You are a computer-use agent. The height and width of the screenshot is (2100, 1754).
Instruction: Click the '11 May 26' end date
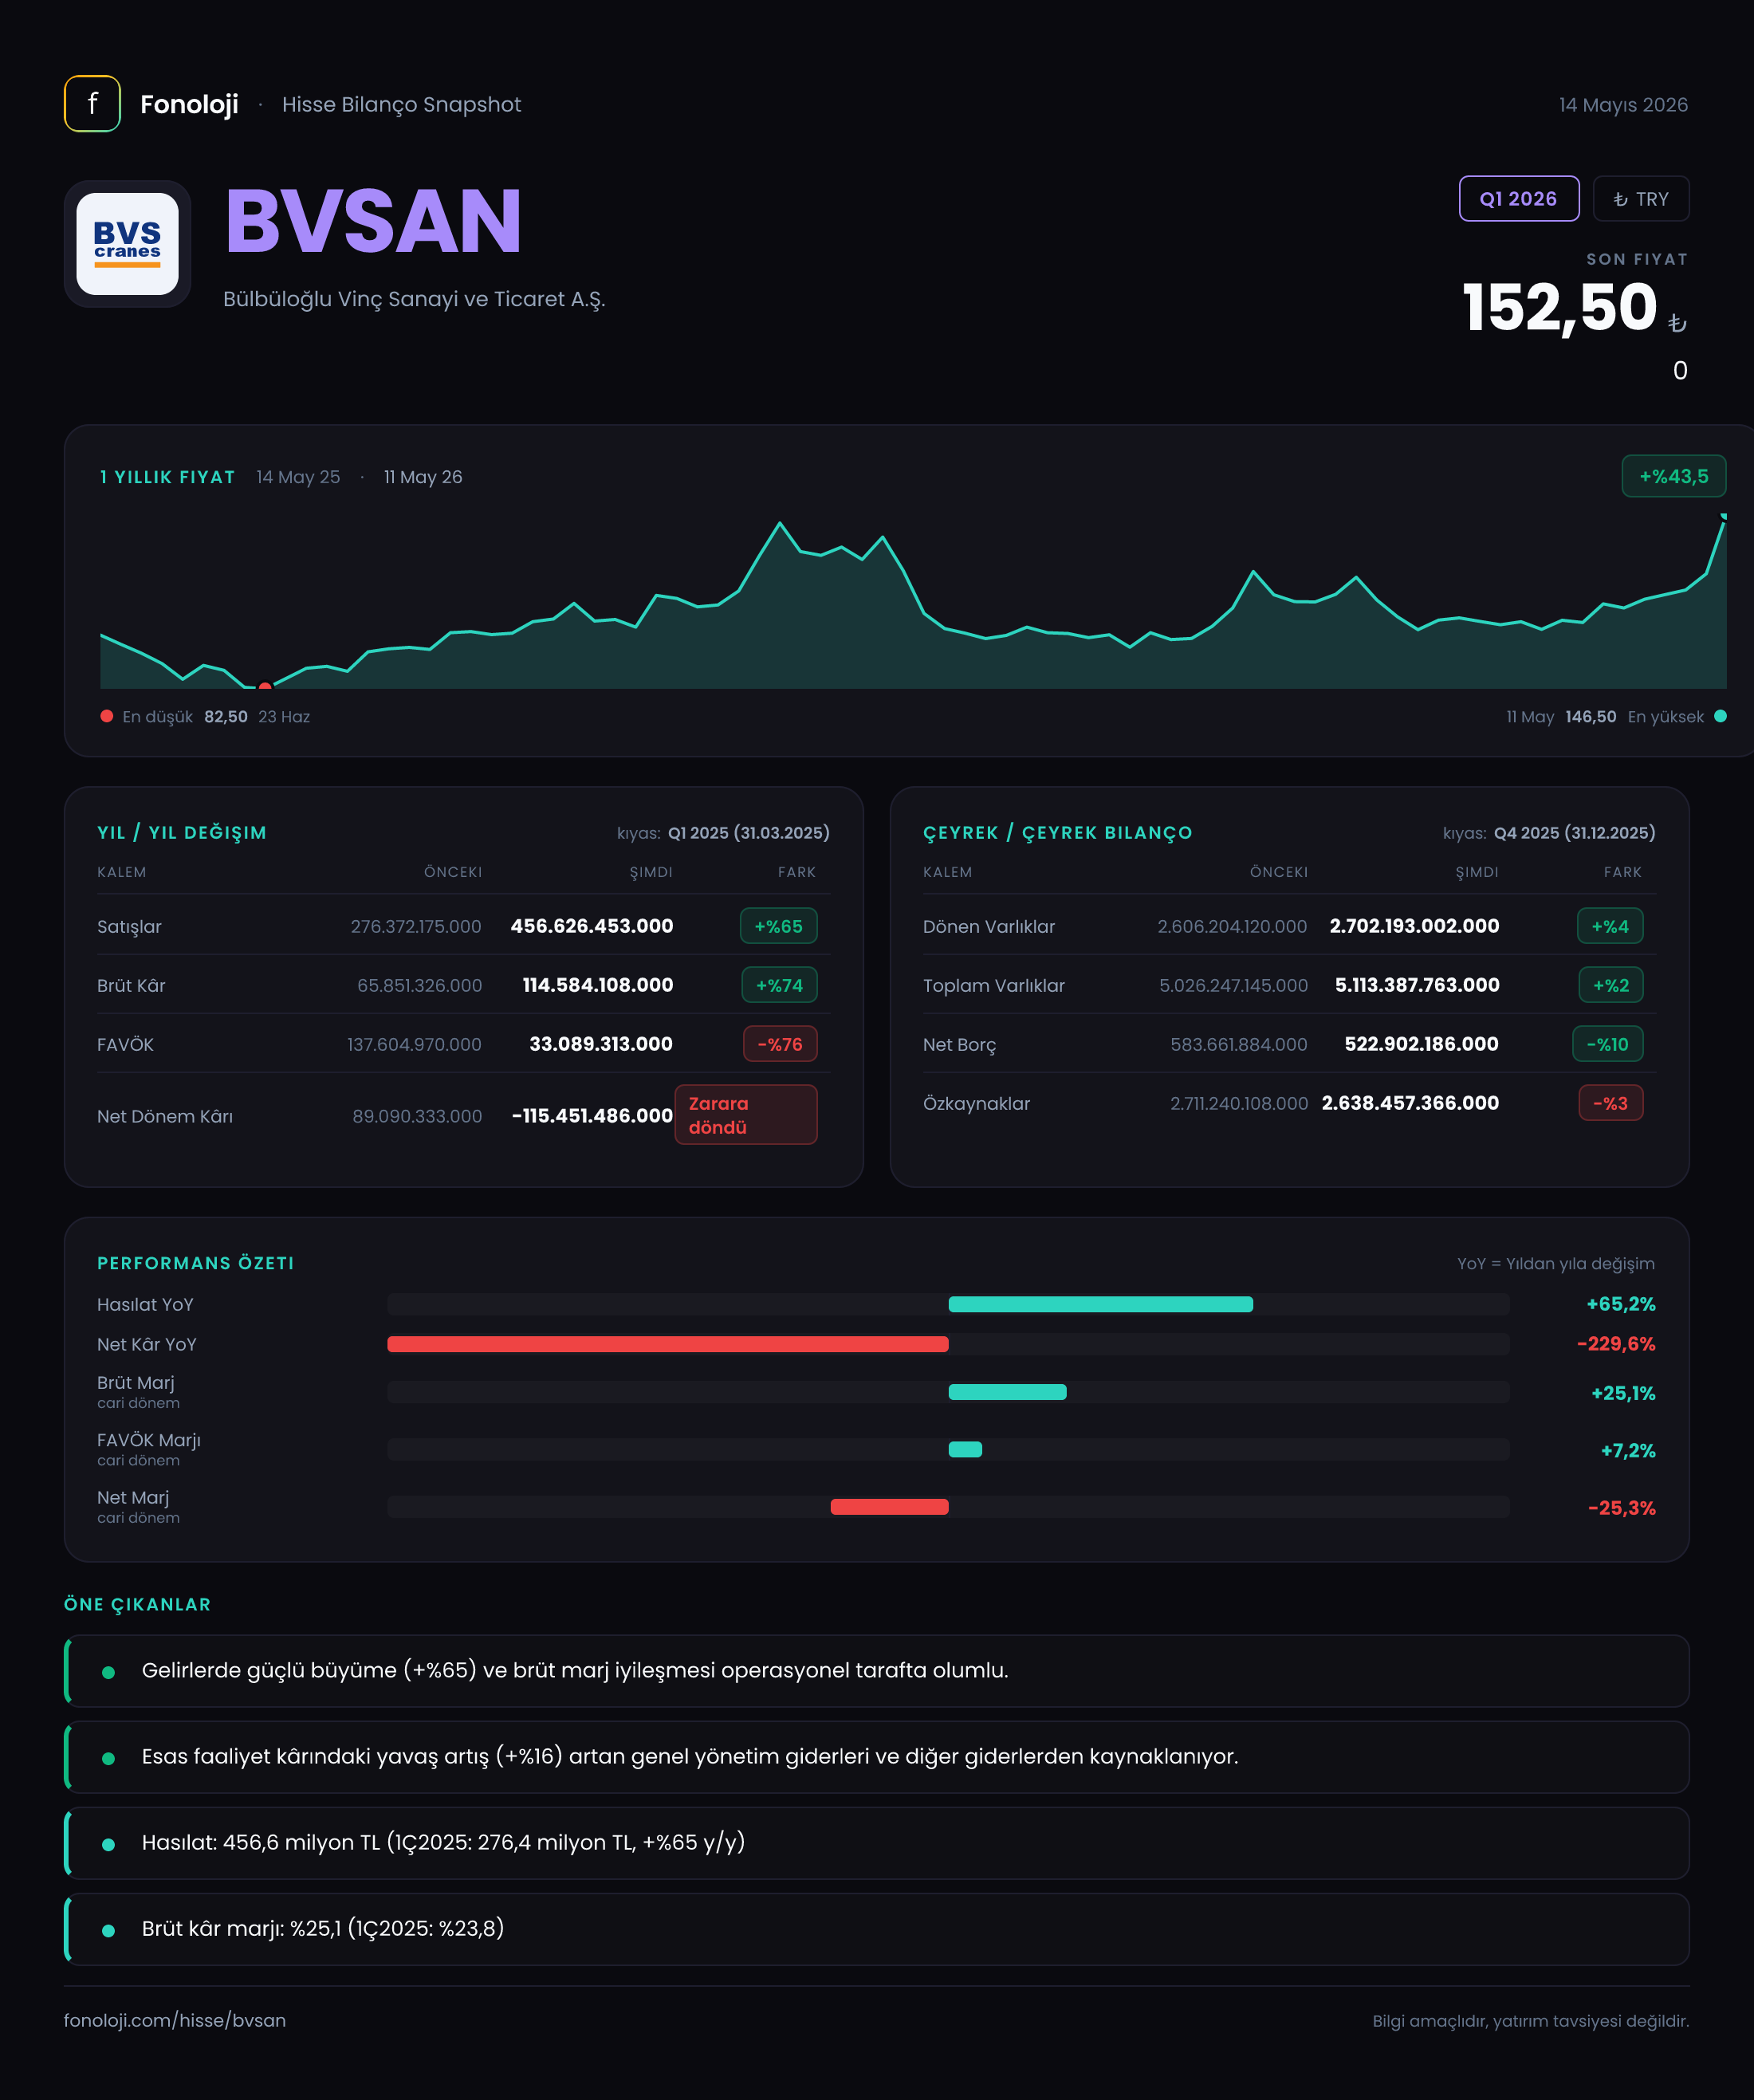pyautogui.click(x=423, y=477)
